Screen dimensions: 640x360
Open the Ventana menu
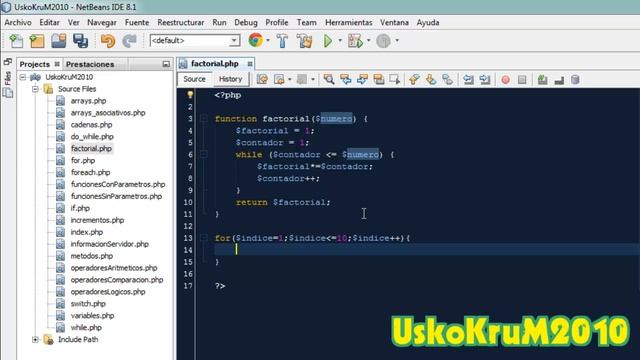(x=394, y=22)
